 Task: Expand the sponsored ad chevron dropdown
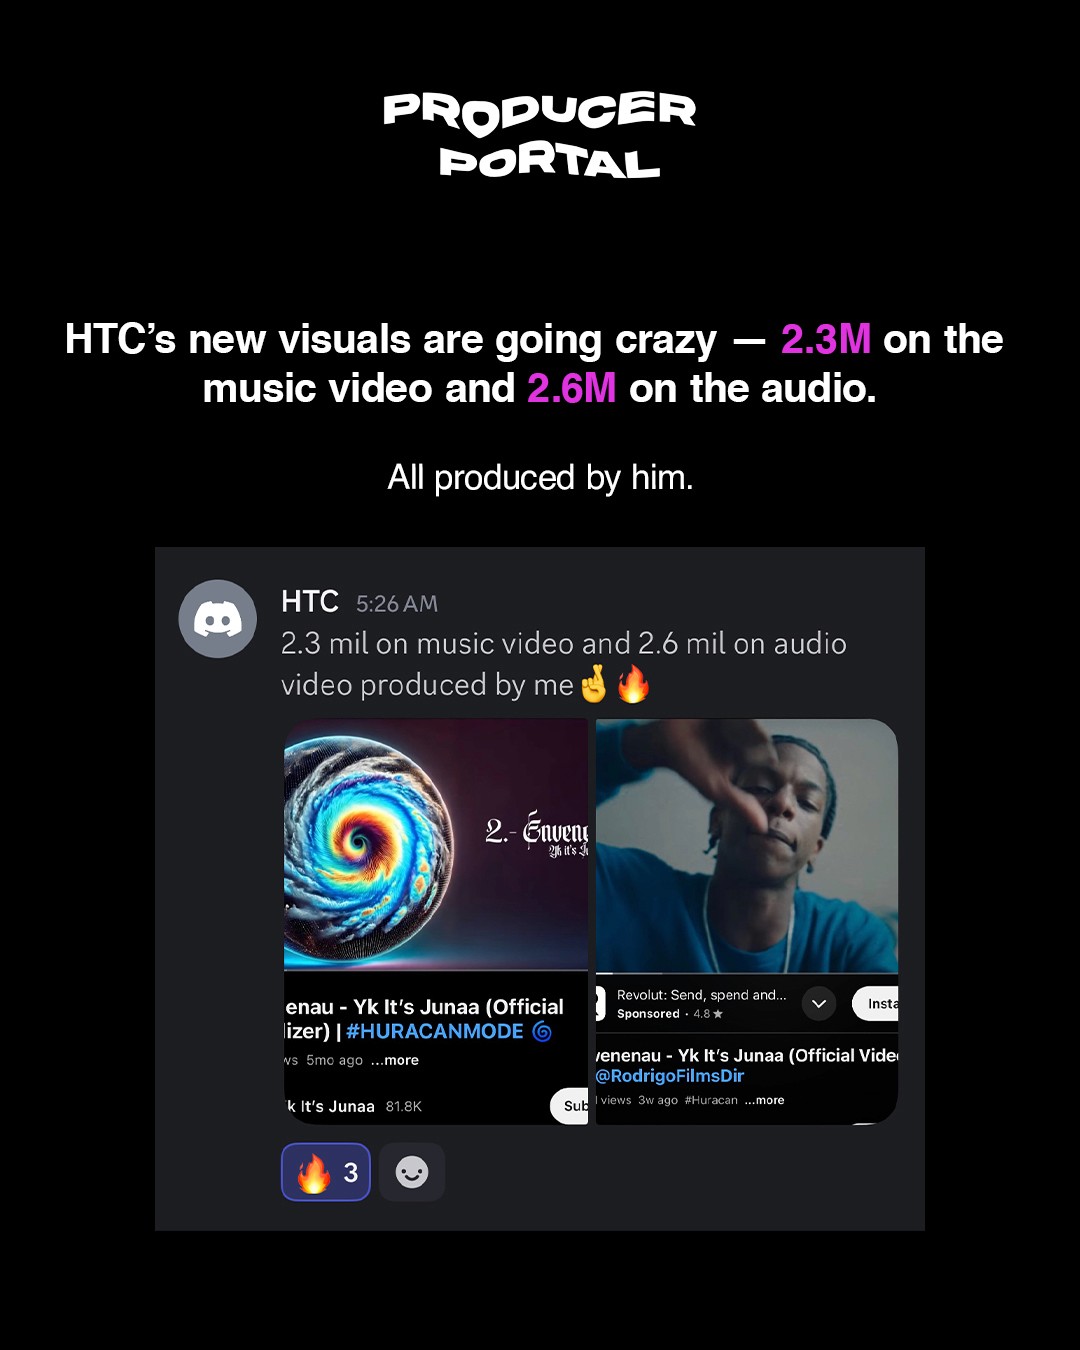point(819,1003)
